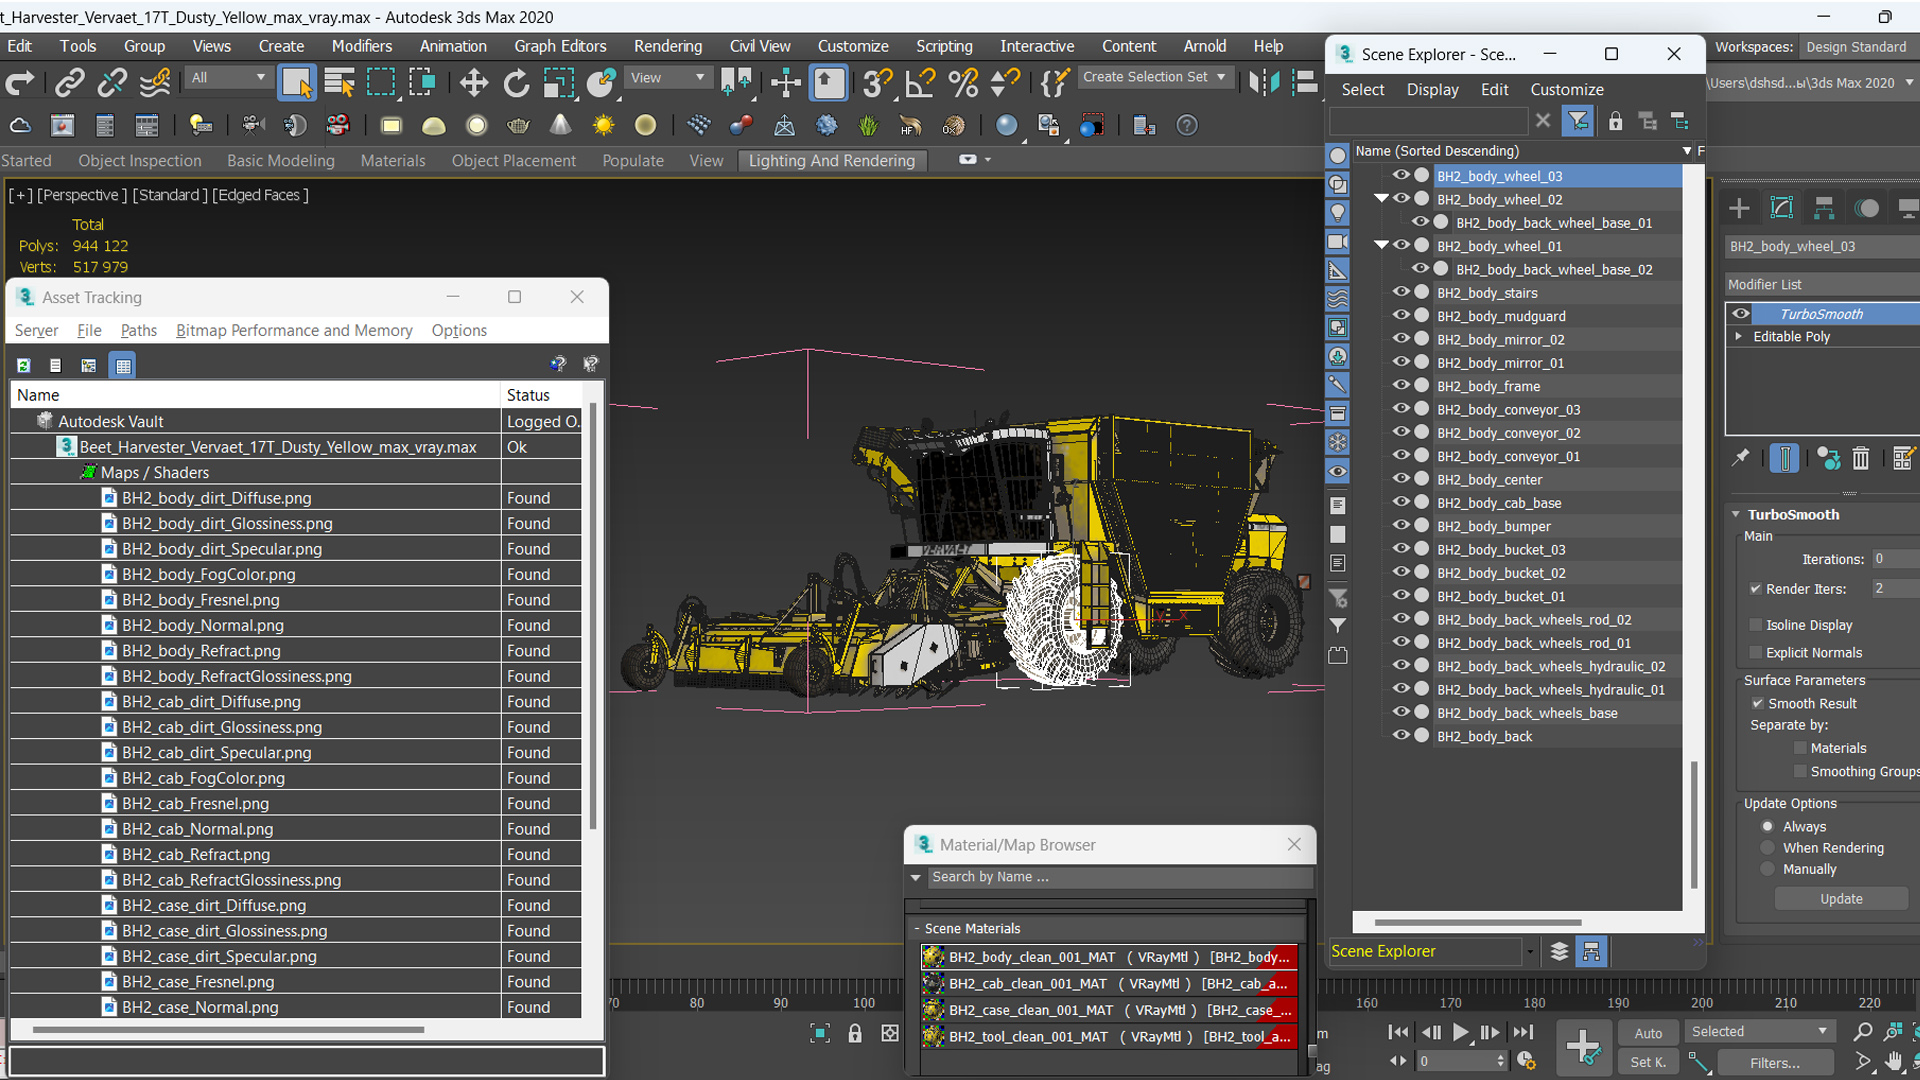Open the Graph Editors menu

560,46
